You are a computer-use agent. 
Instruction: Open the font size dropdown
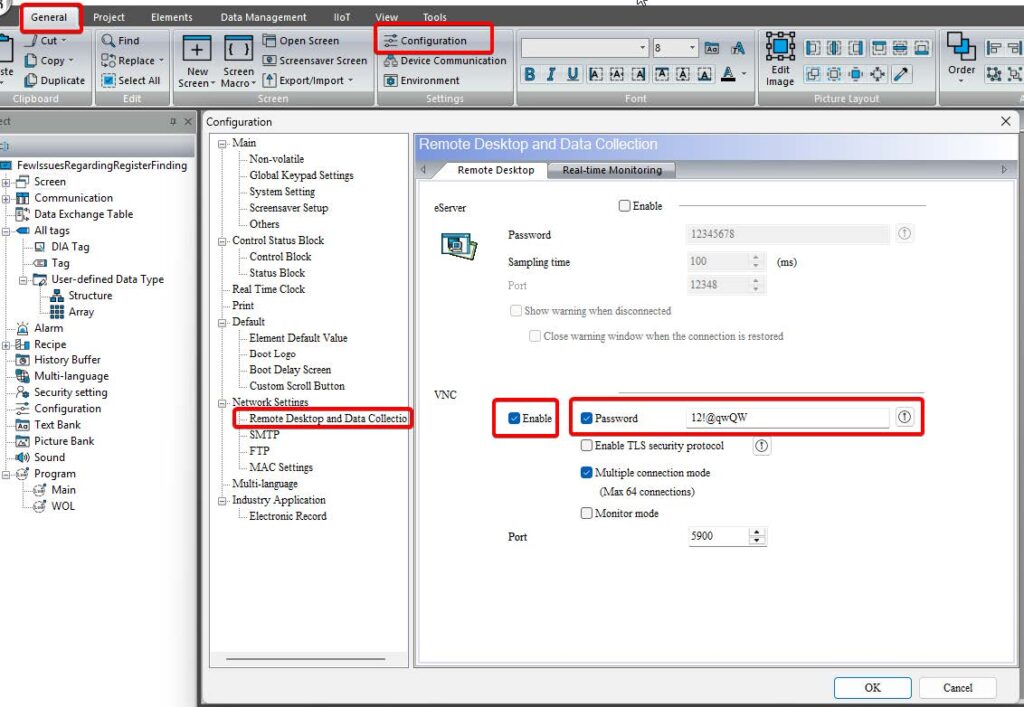point(692,48)
